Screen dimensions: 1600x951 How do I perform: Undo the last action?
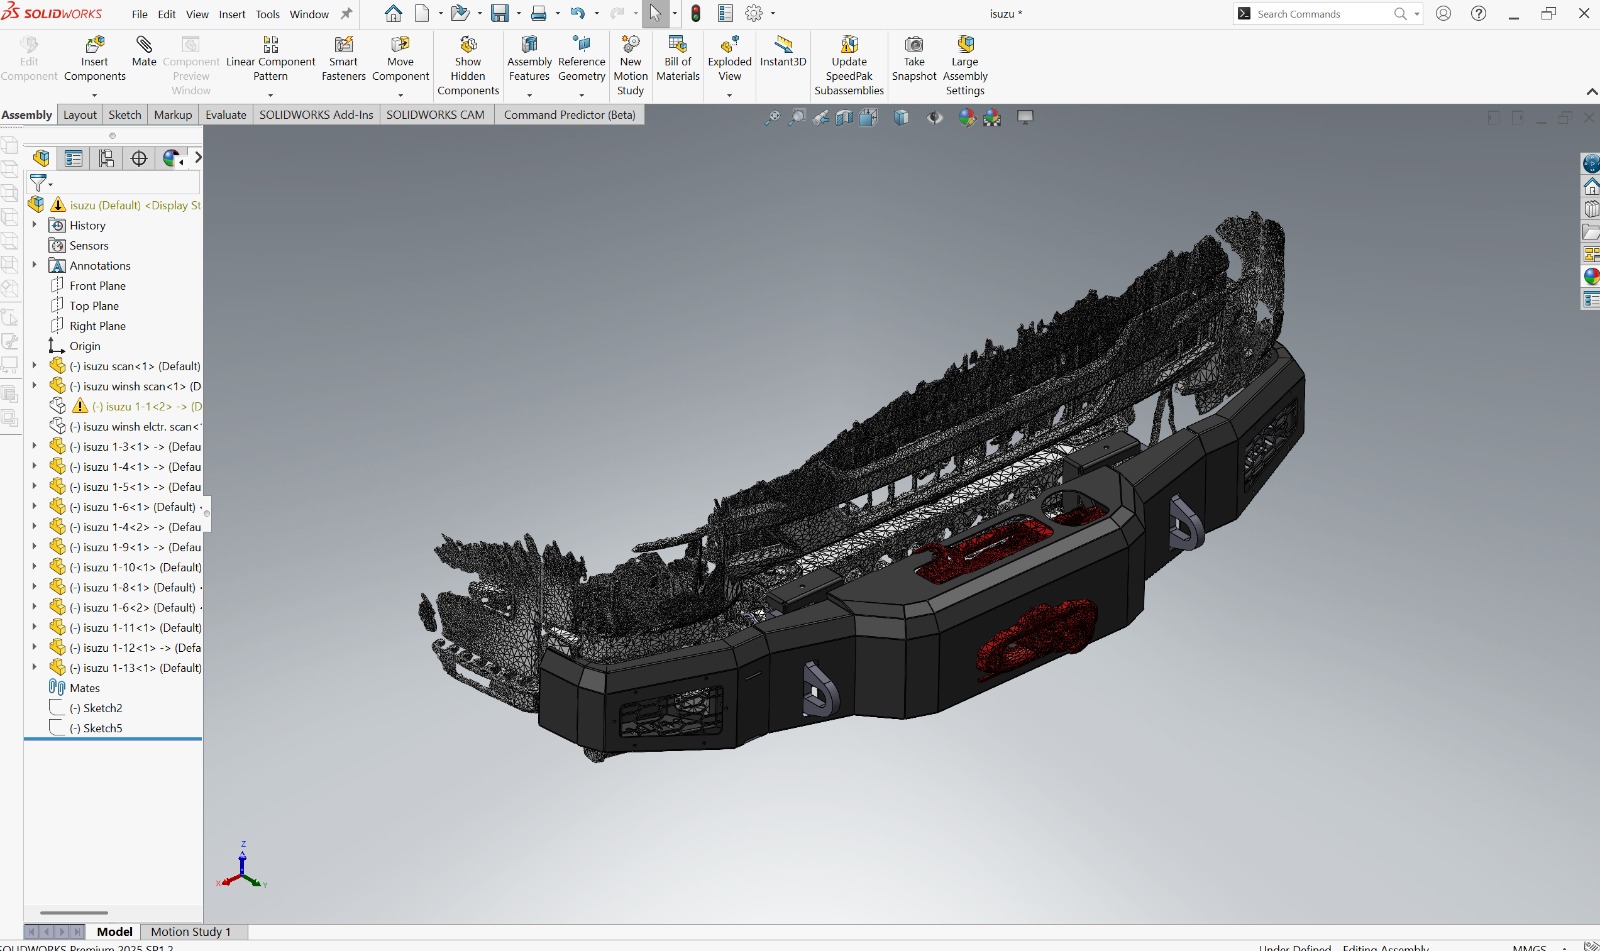click(577, 14)
